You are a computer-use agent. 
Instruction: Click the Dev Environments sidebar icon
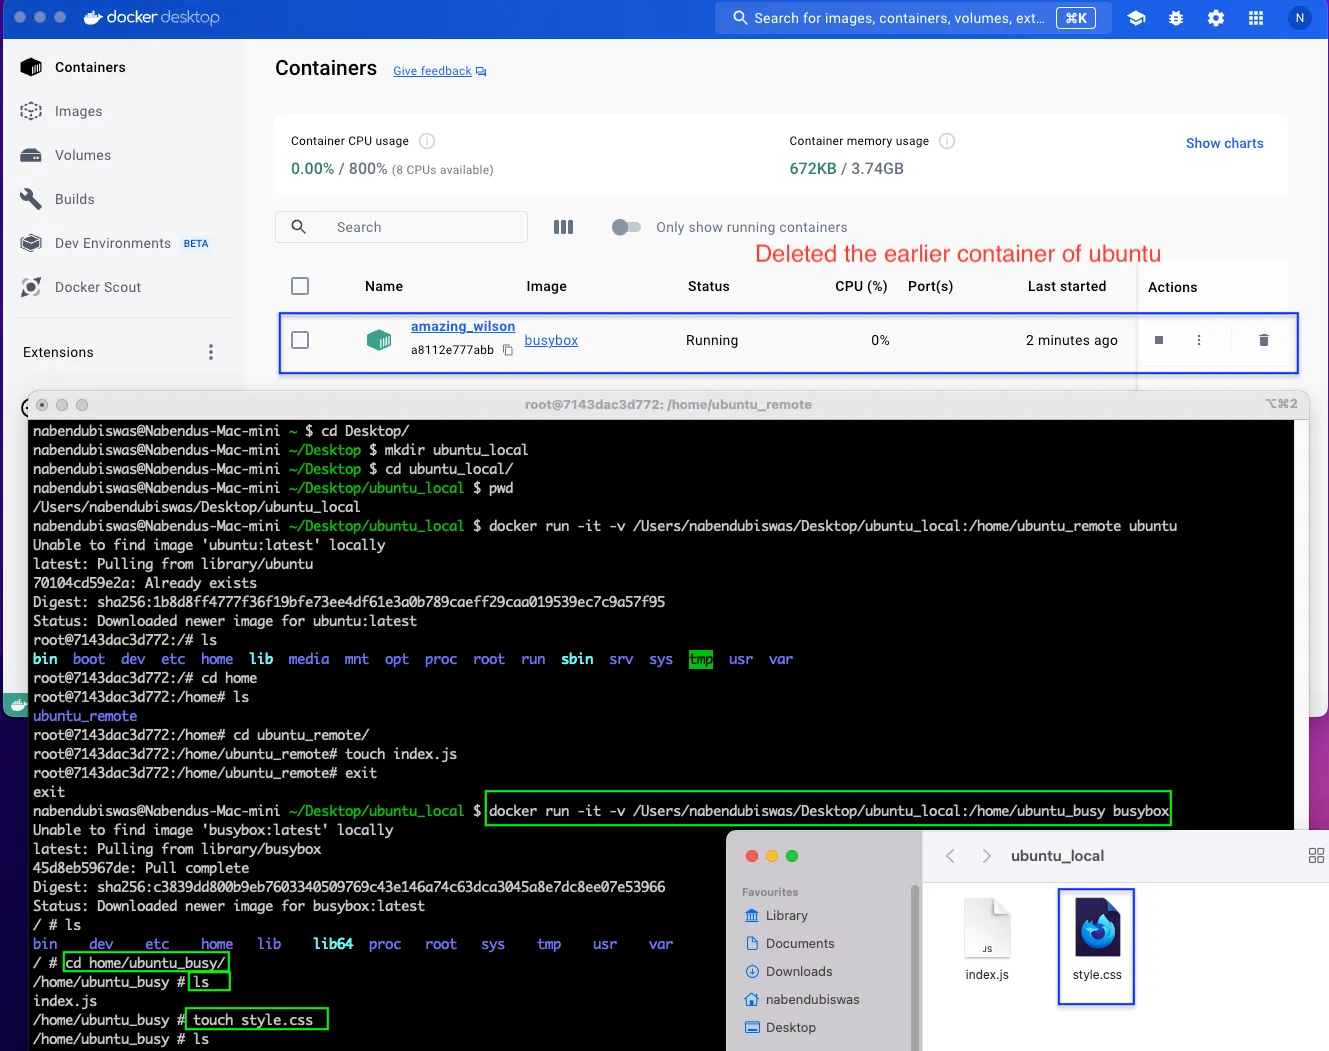(32, 243)
